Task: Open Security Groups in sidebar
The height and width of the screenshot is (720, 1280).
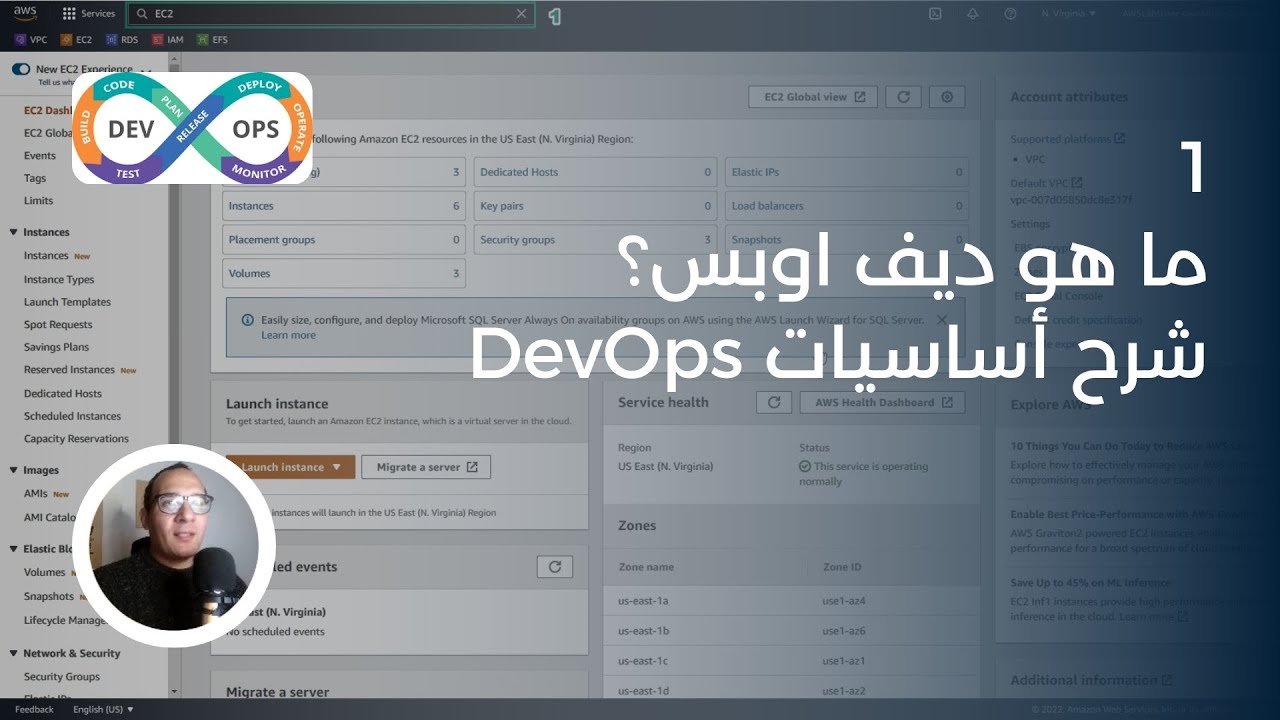Action: pyautogui.click(x=62, y=677)
